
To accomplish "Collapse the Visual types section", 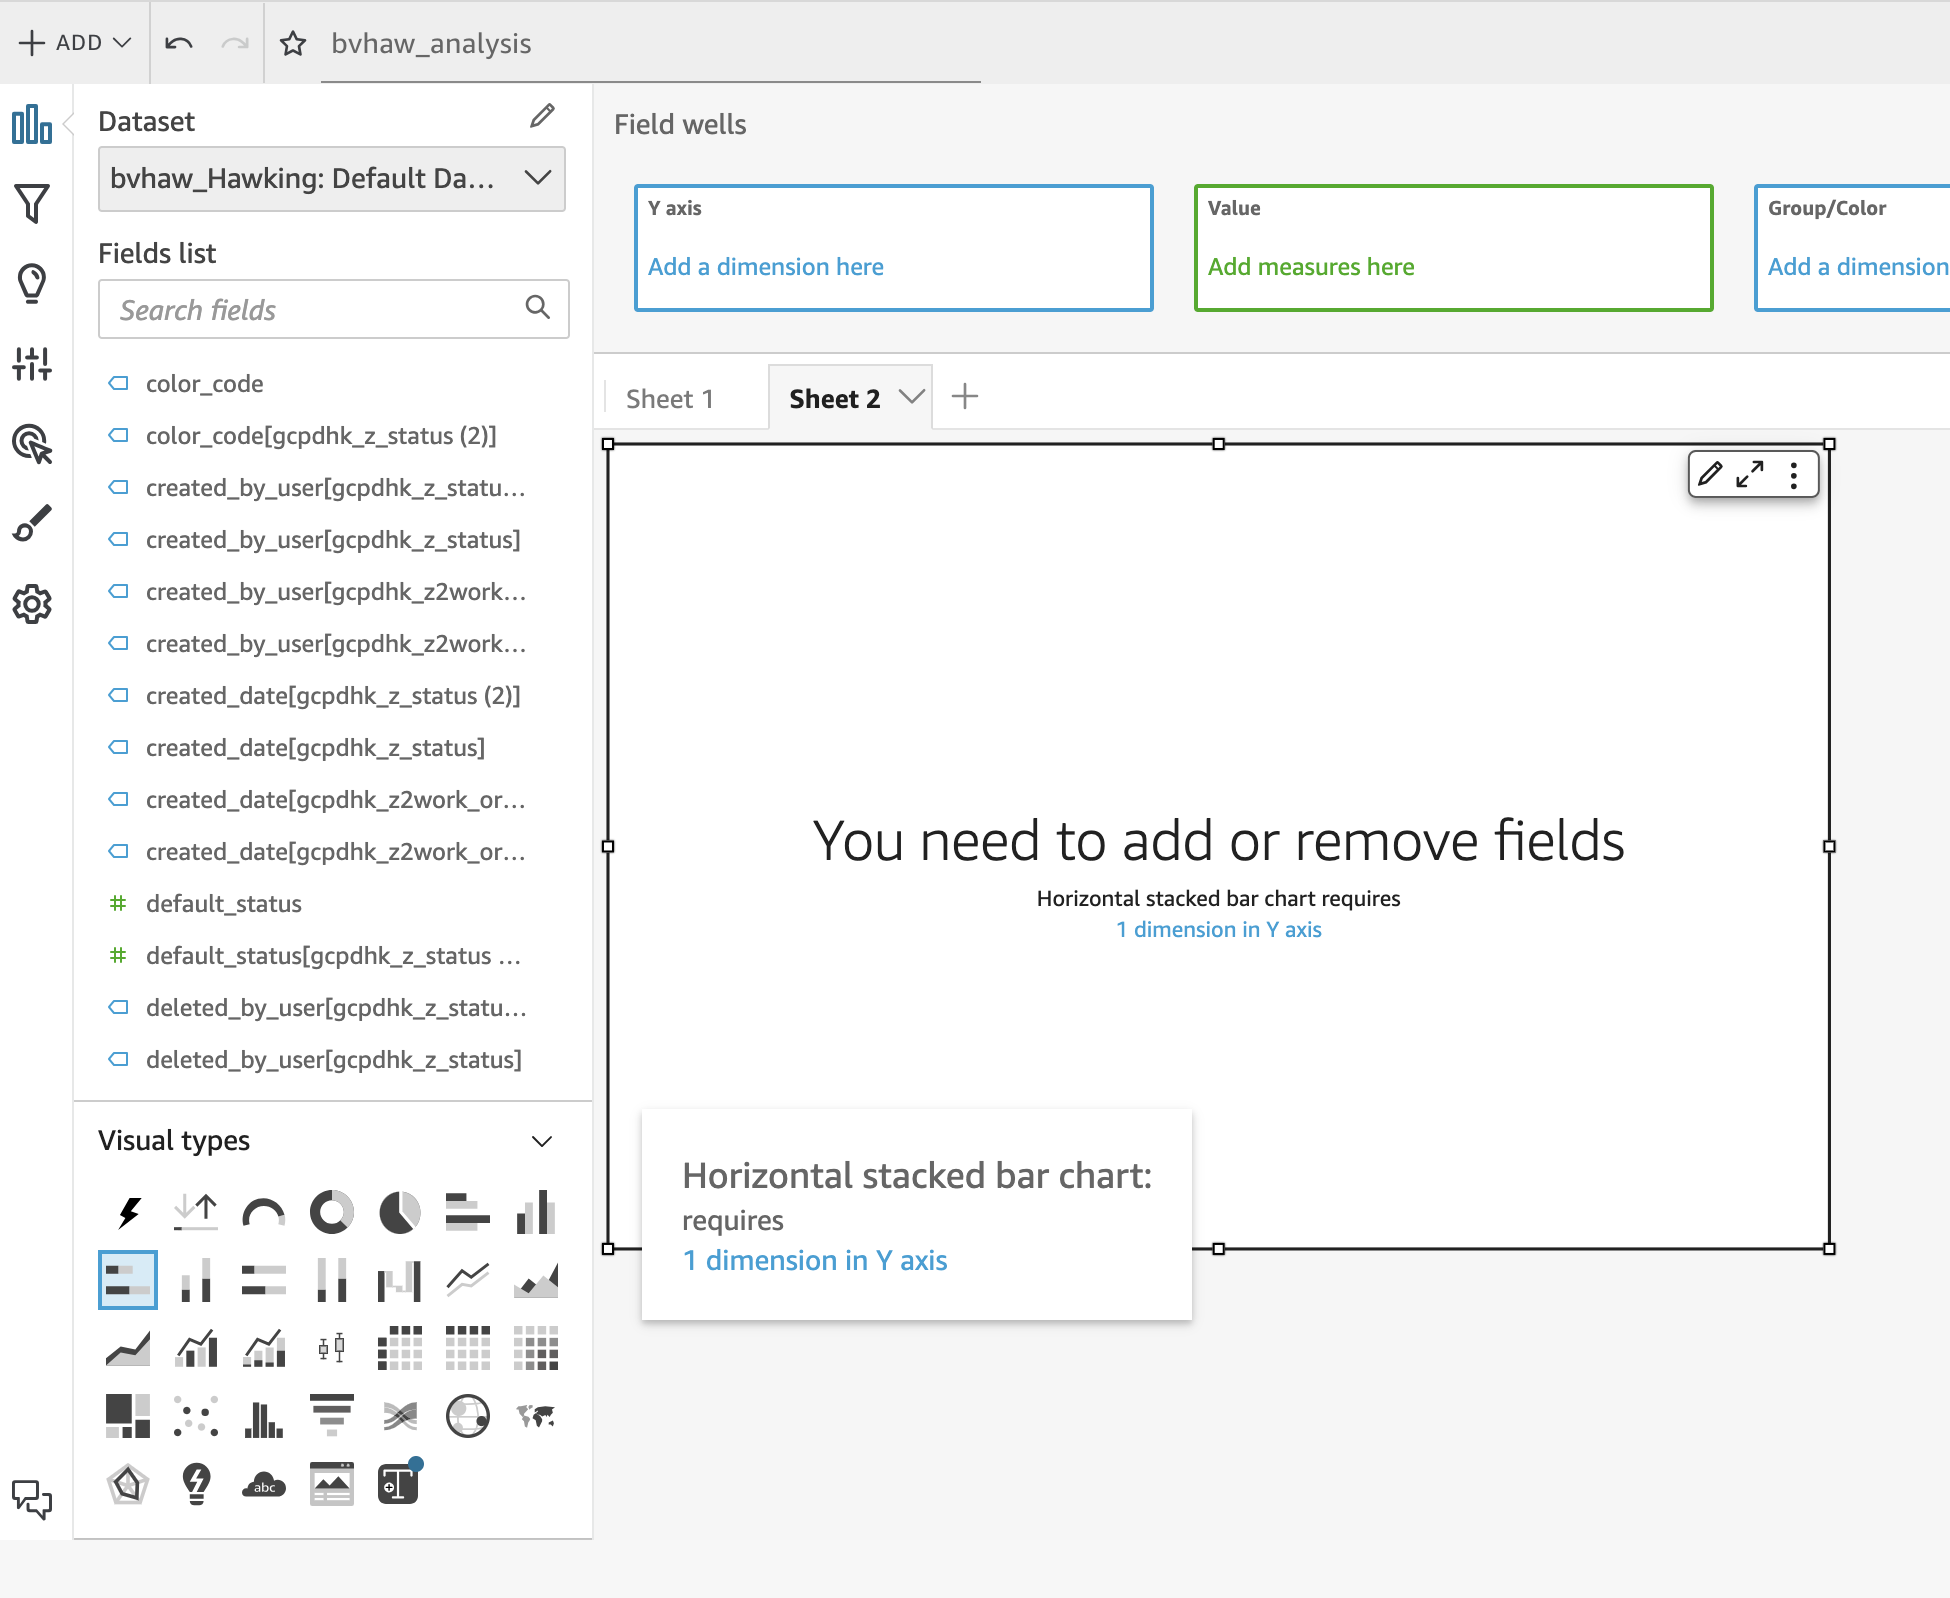I will pyautogui.click(x=541, y=1141).
